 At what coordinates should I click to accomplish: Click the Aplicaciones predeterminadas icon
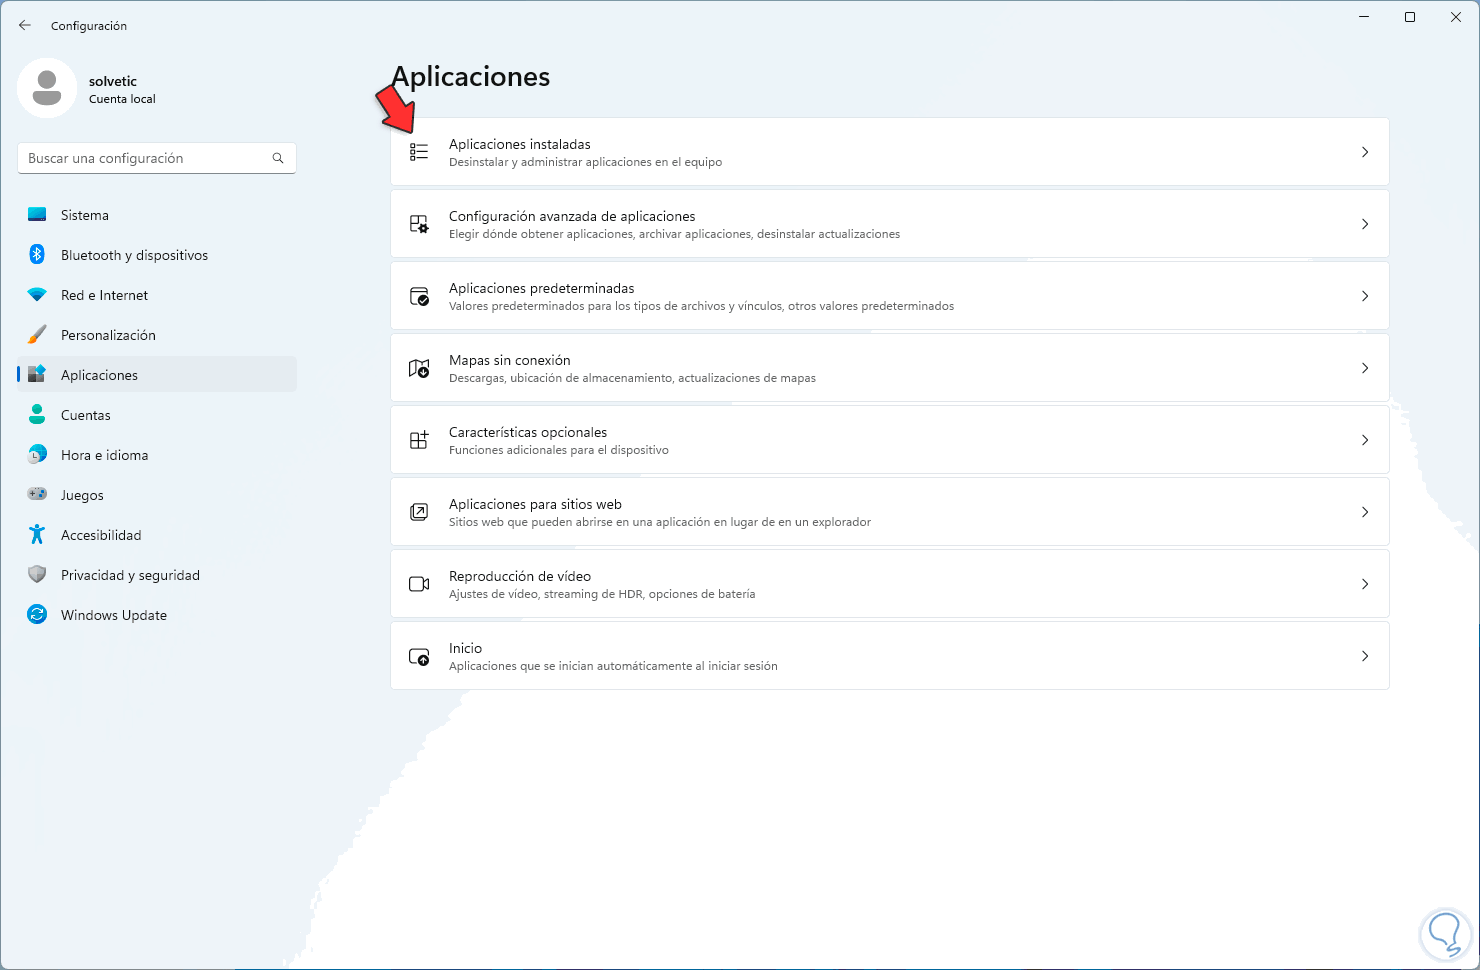pos(419,296)
